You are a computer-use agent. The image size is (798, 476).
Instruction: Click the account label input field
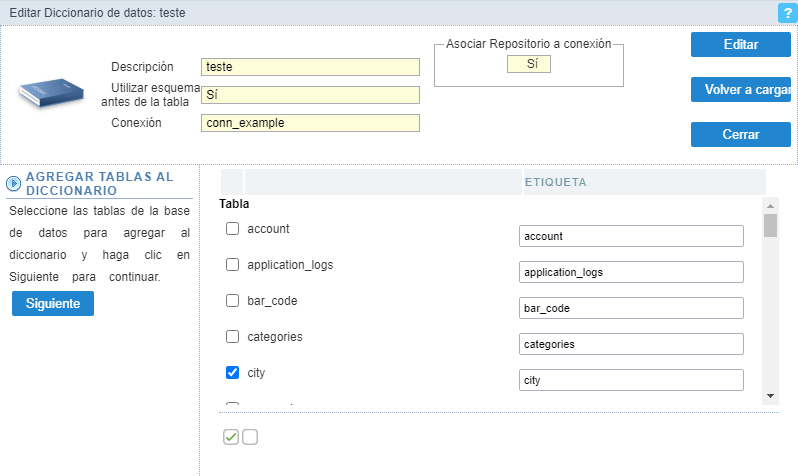point(631,236)
